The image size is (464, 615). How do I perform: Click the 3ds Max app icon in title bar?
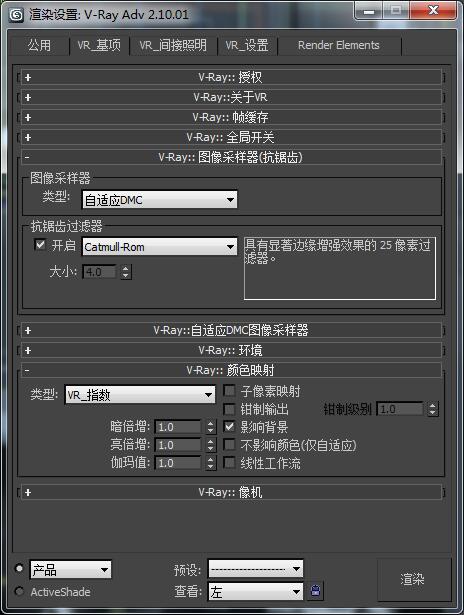pyautogui.click(x=16, y=15)
